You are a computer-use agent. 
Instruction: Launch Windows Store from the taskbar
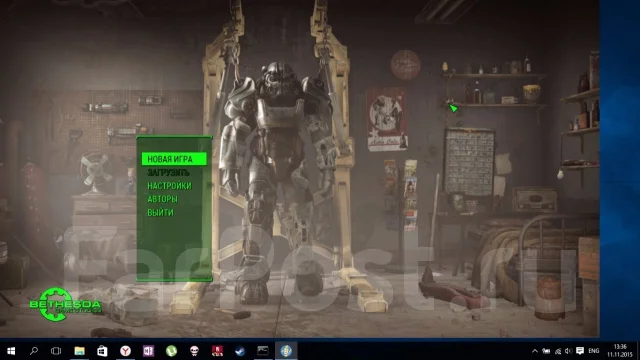102,351
